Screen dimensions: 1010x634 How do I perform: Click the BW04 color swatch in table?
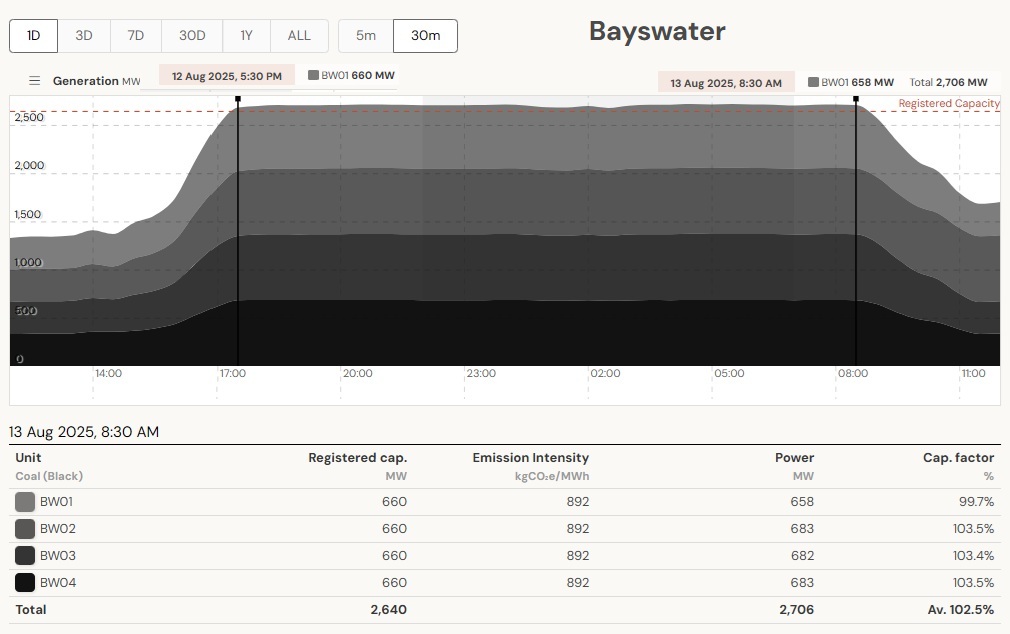(25, 583)
